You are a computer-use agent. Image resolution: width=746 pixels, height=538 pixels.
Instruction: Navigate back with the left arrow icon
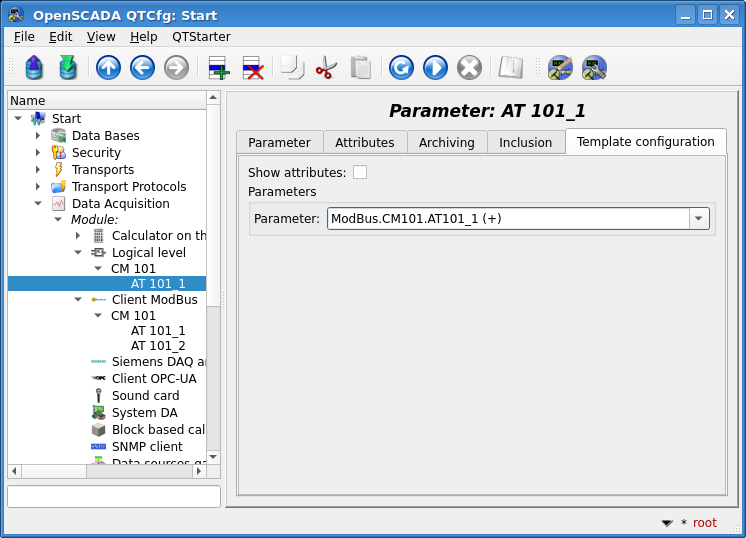(142, 68)
